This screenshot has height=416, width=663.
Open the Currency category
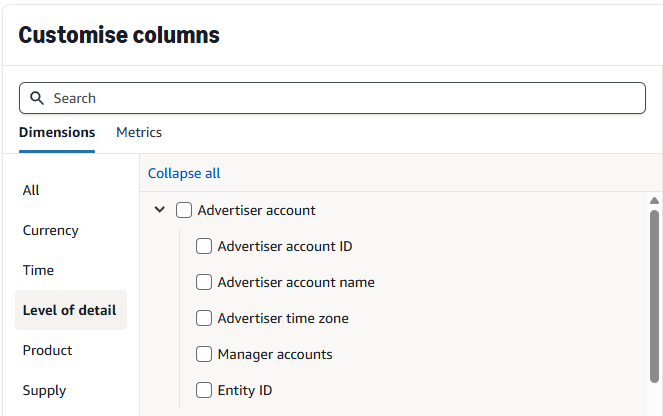point(51,230)
